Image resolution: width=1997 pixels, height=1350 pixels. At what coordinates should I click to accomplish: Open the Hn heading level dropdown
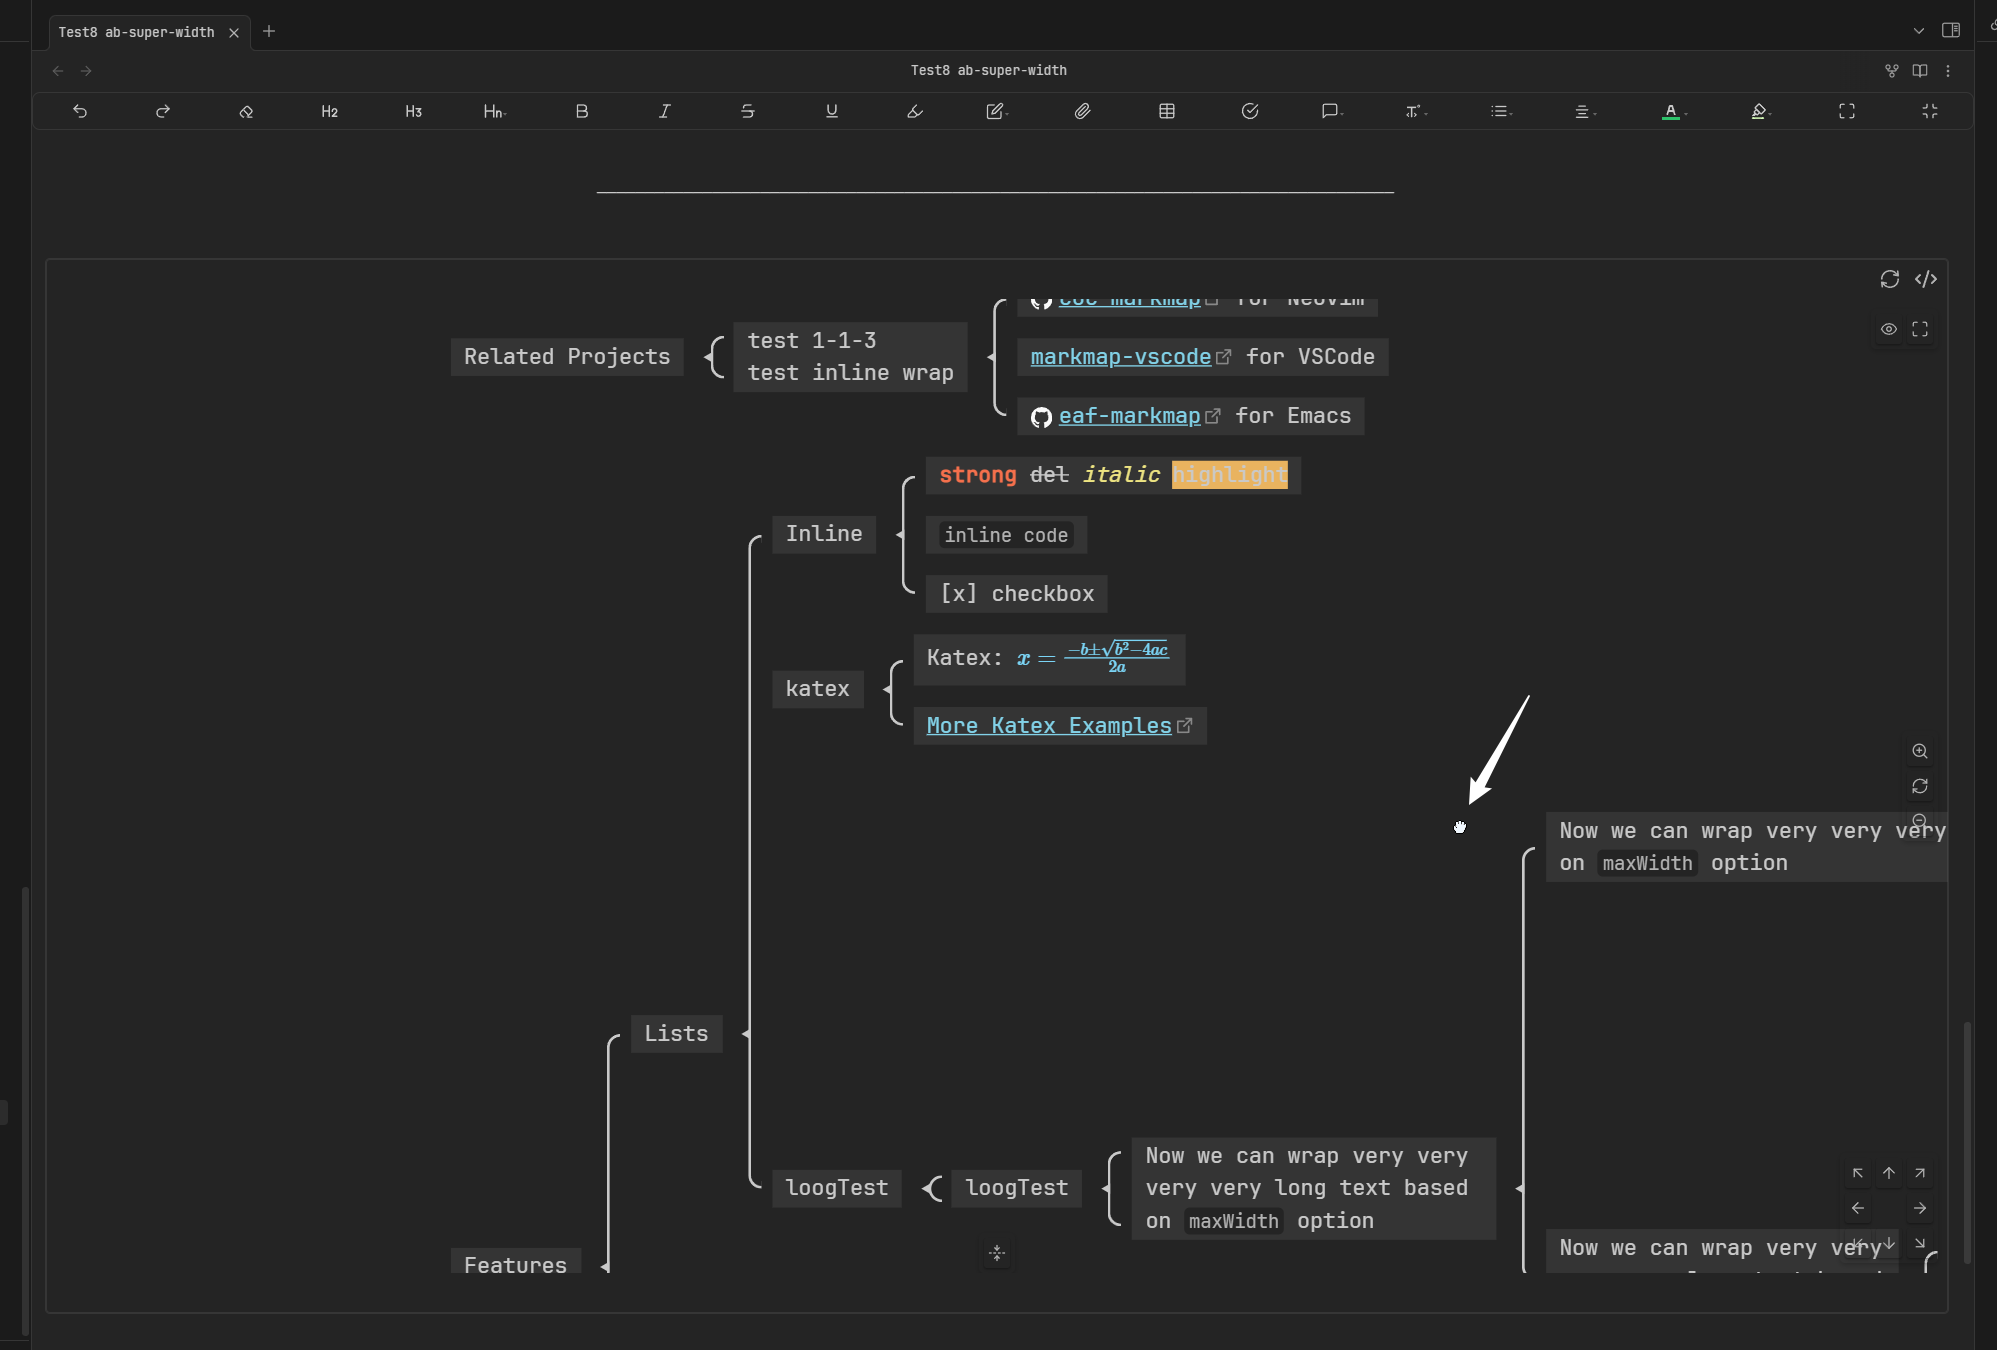494,111
